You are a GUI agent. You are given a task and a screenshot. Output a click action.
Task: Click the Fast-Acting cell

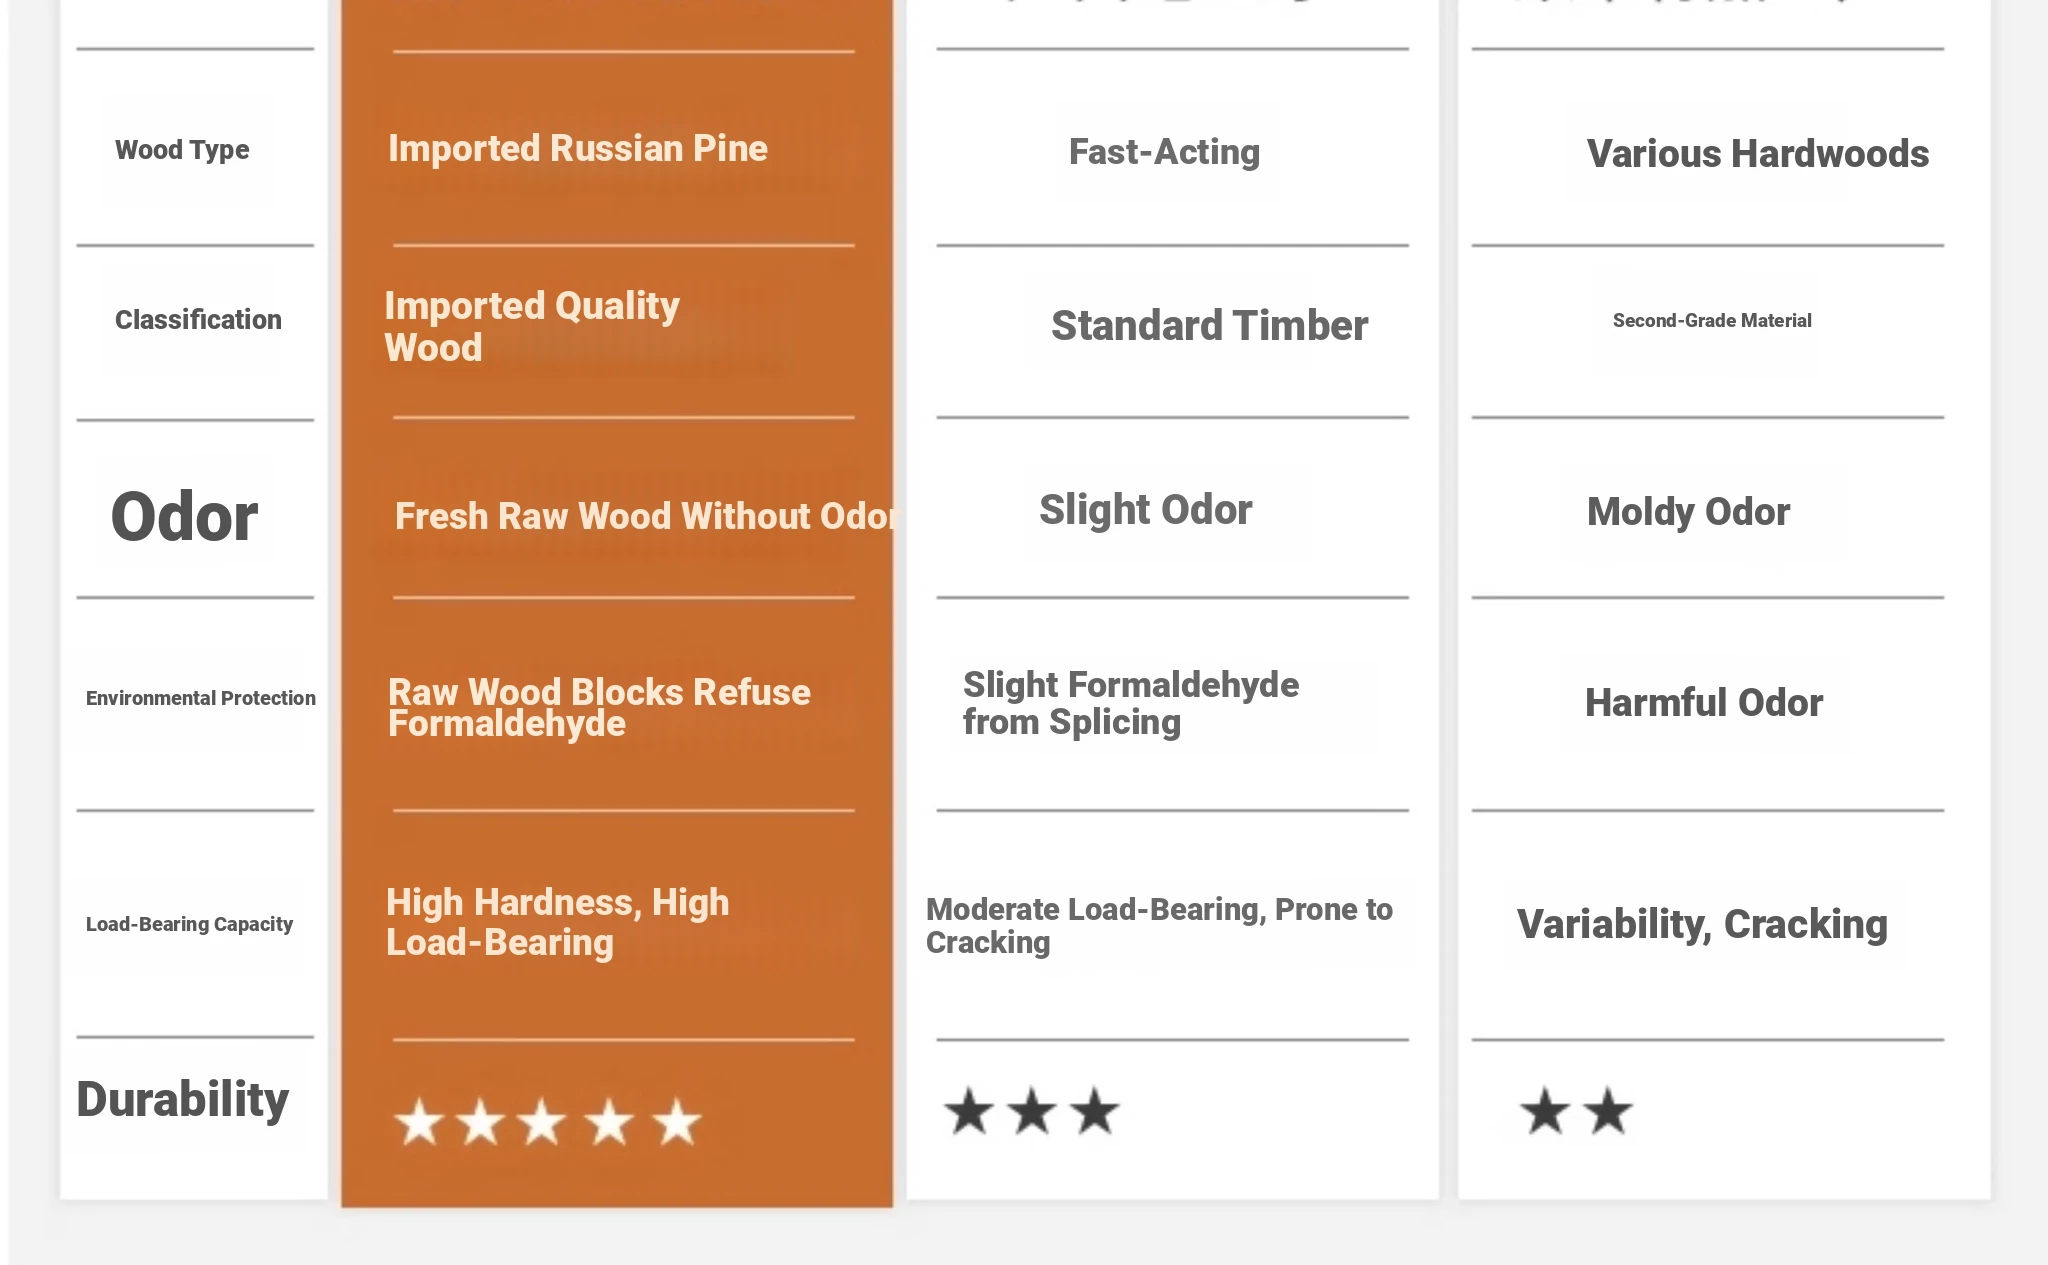click(1164, 152)
